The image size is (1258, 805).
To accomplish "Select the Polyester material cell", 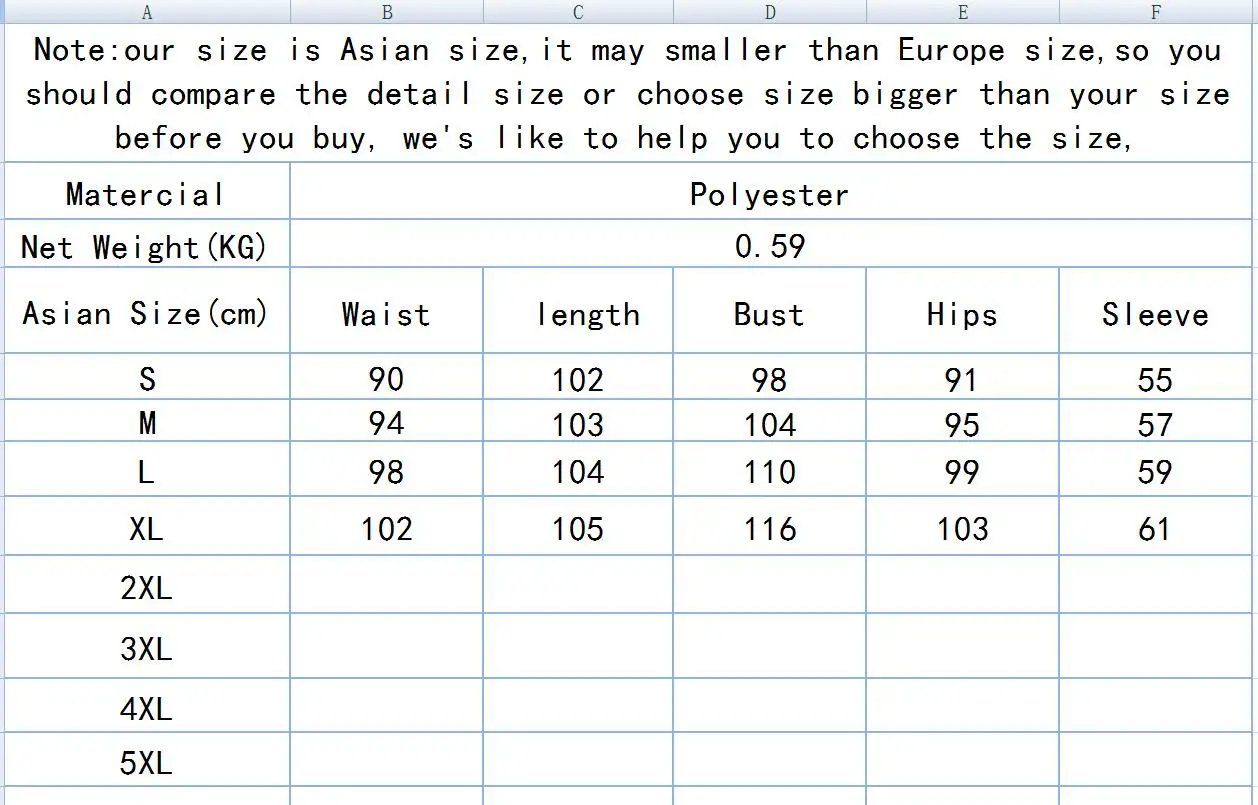I will pos(769,194).
